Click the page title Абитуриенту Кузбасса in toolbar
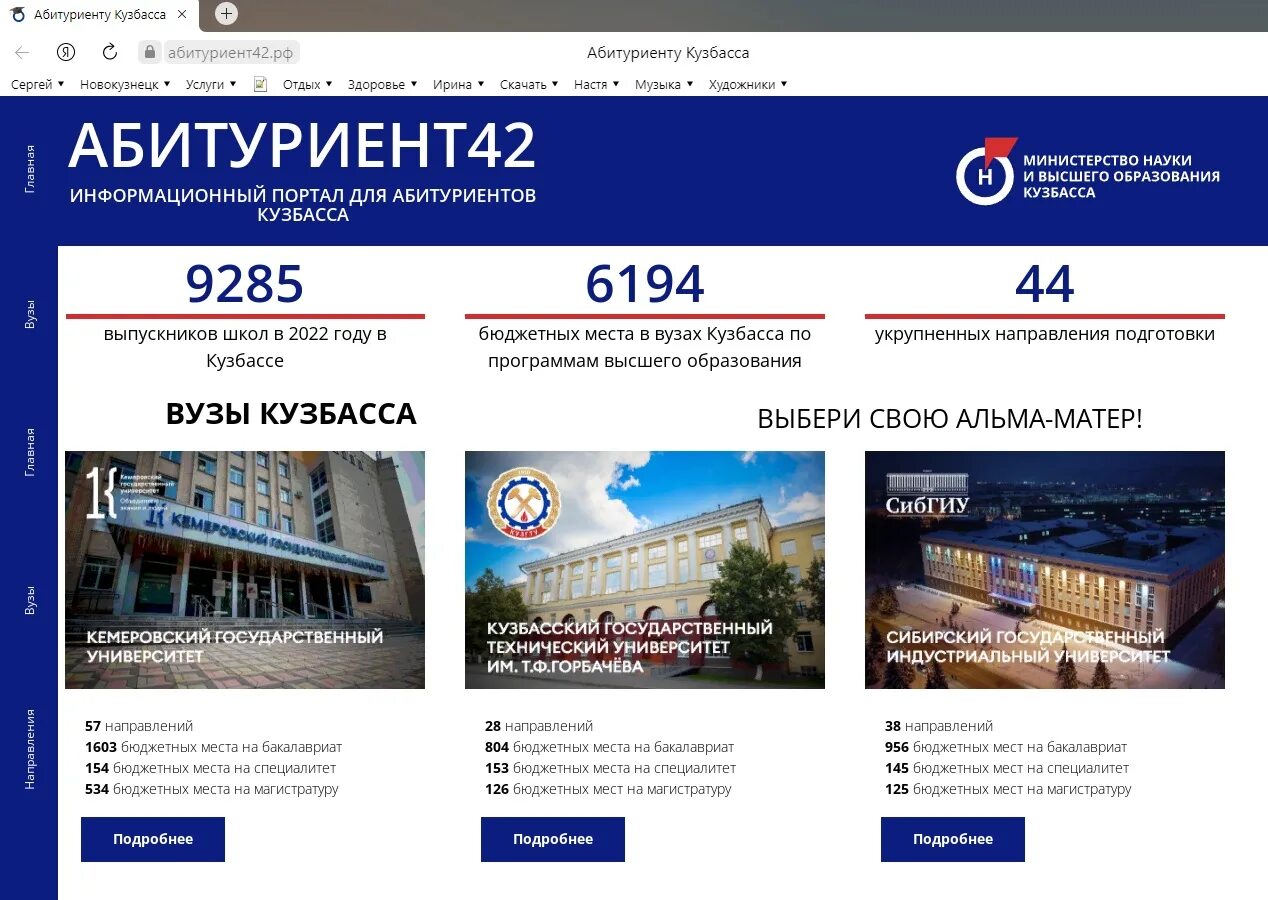The image size is (1268, 900). [668, 53]
